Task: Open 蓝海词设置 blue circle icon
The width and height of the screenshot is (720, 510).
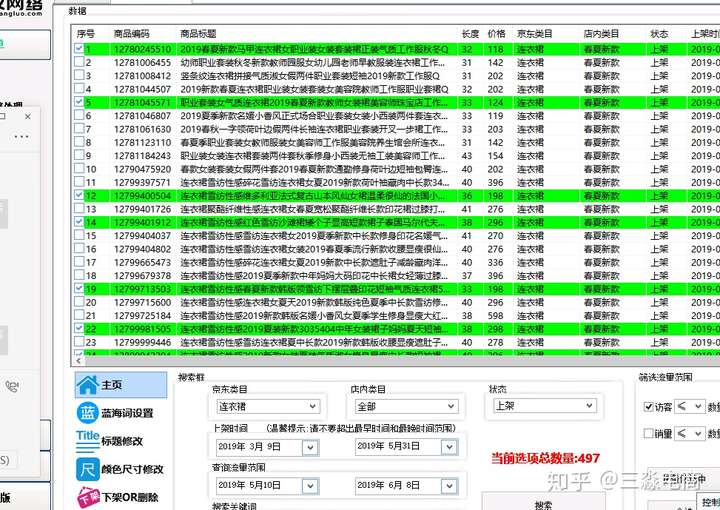Action: pyautogui.click(x=88, y=413)
